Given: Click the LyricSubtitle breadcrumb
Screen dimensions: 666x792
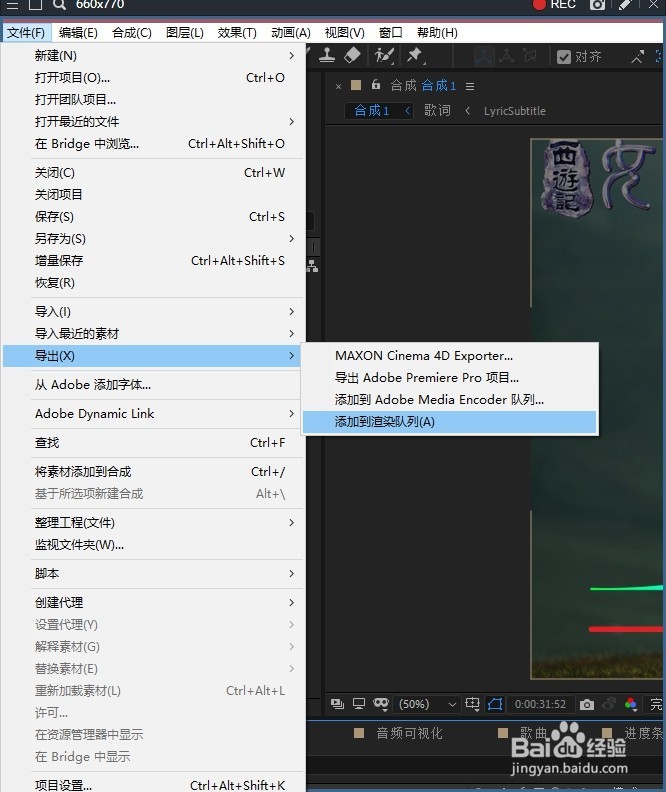Looking at the screenshot, I should pos(515,111).
